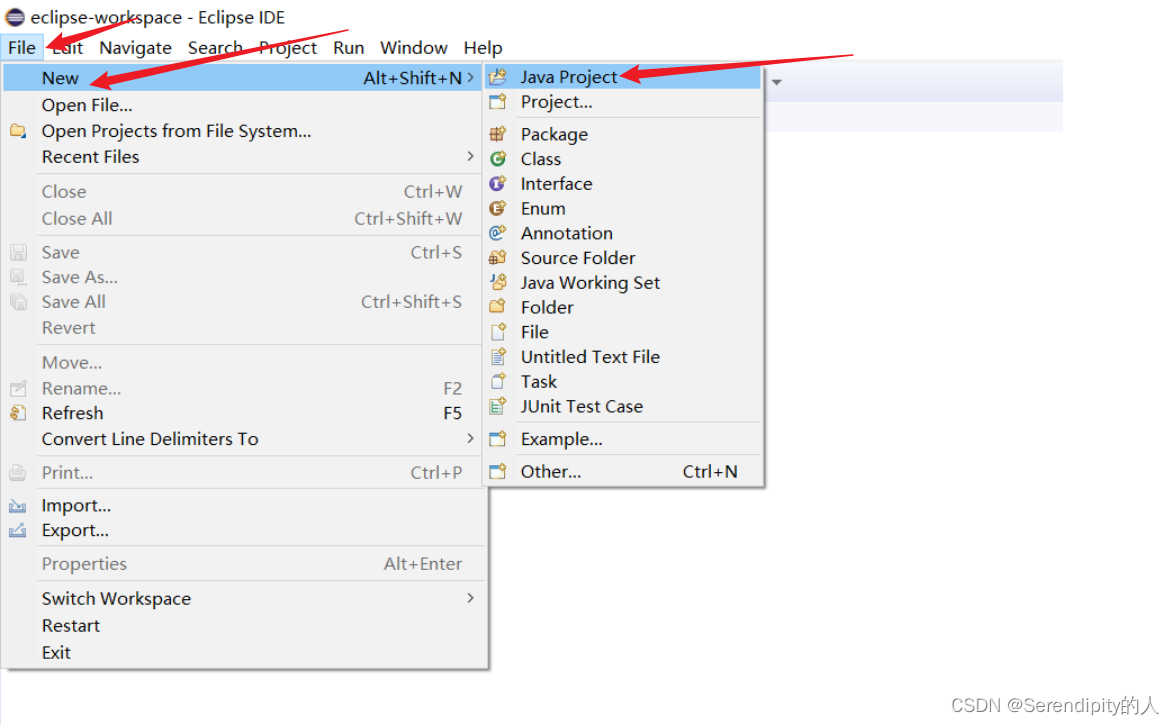Click the Annotation @ icon
This screenshot has height=725, width=1175.
coord(498,233)
